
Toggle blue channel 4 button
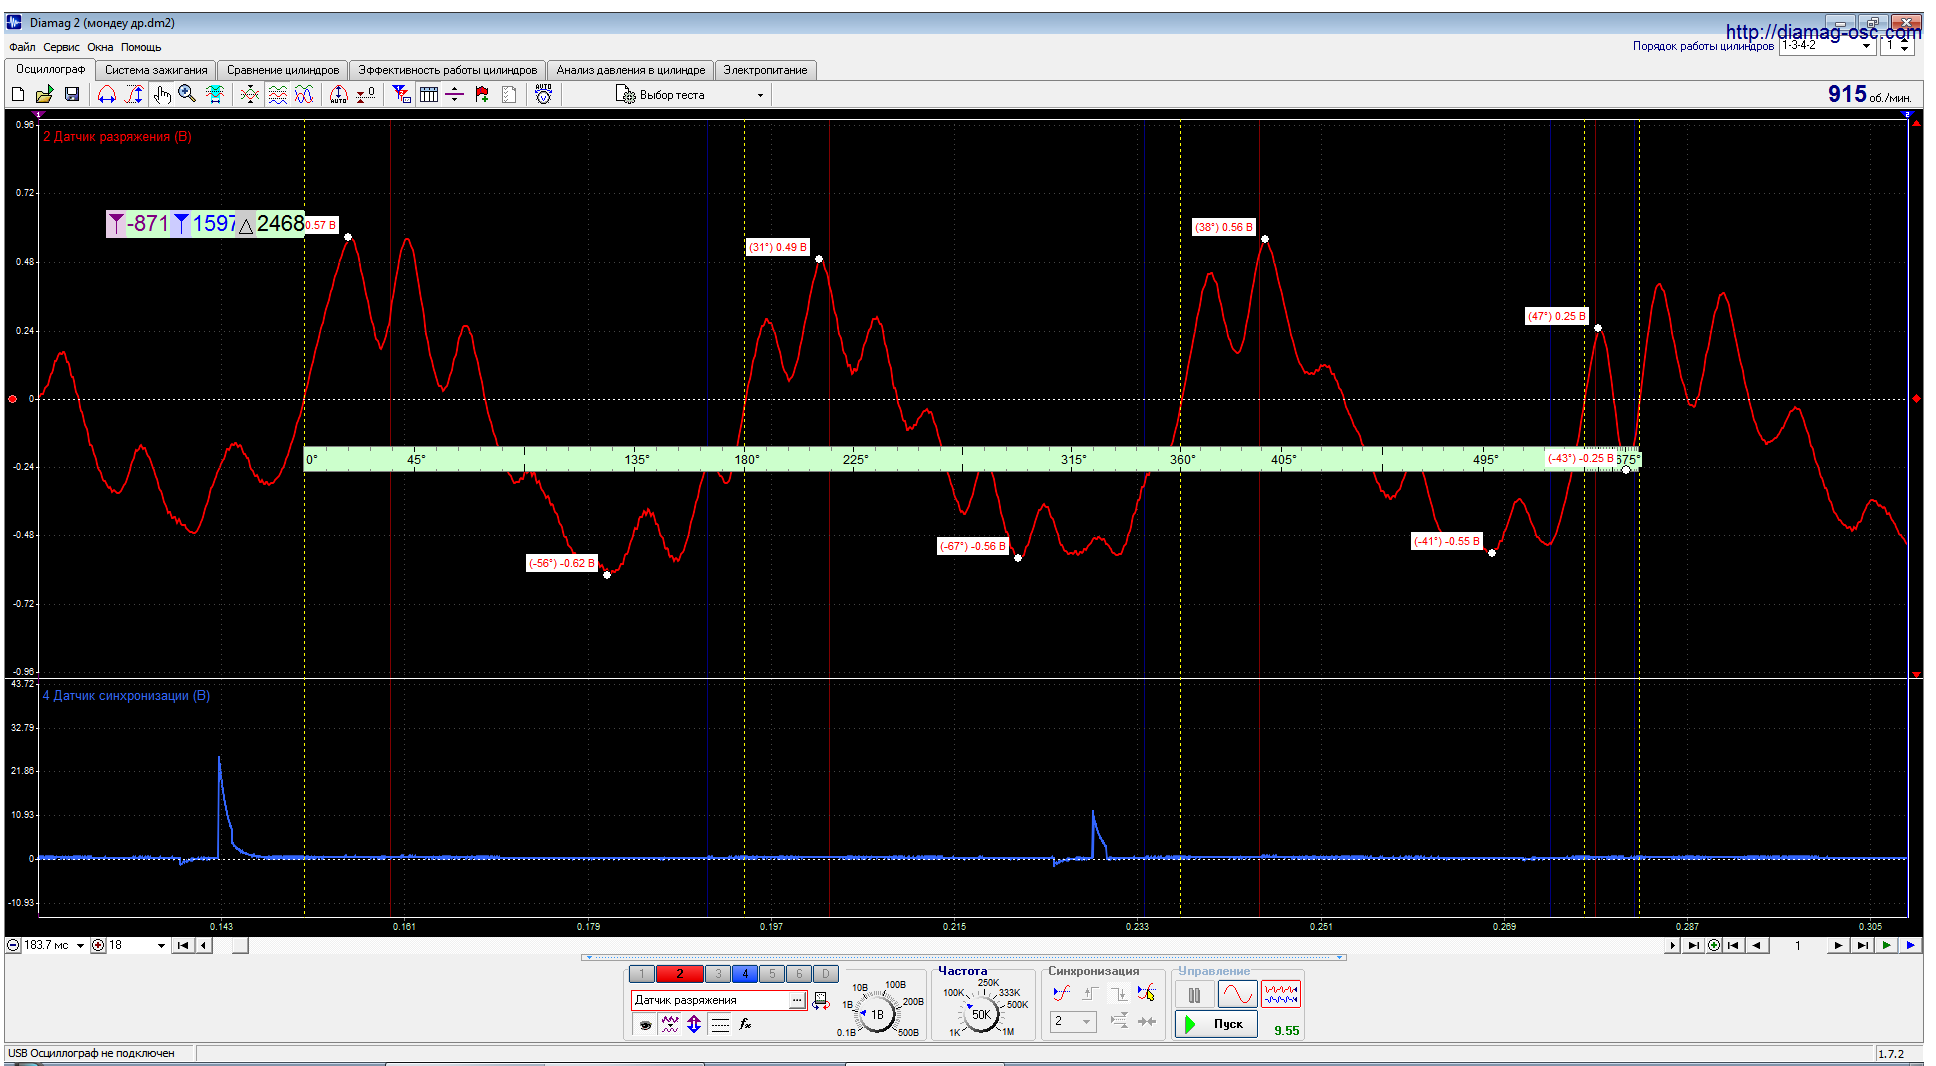(745, 974)
